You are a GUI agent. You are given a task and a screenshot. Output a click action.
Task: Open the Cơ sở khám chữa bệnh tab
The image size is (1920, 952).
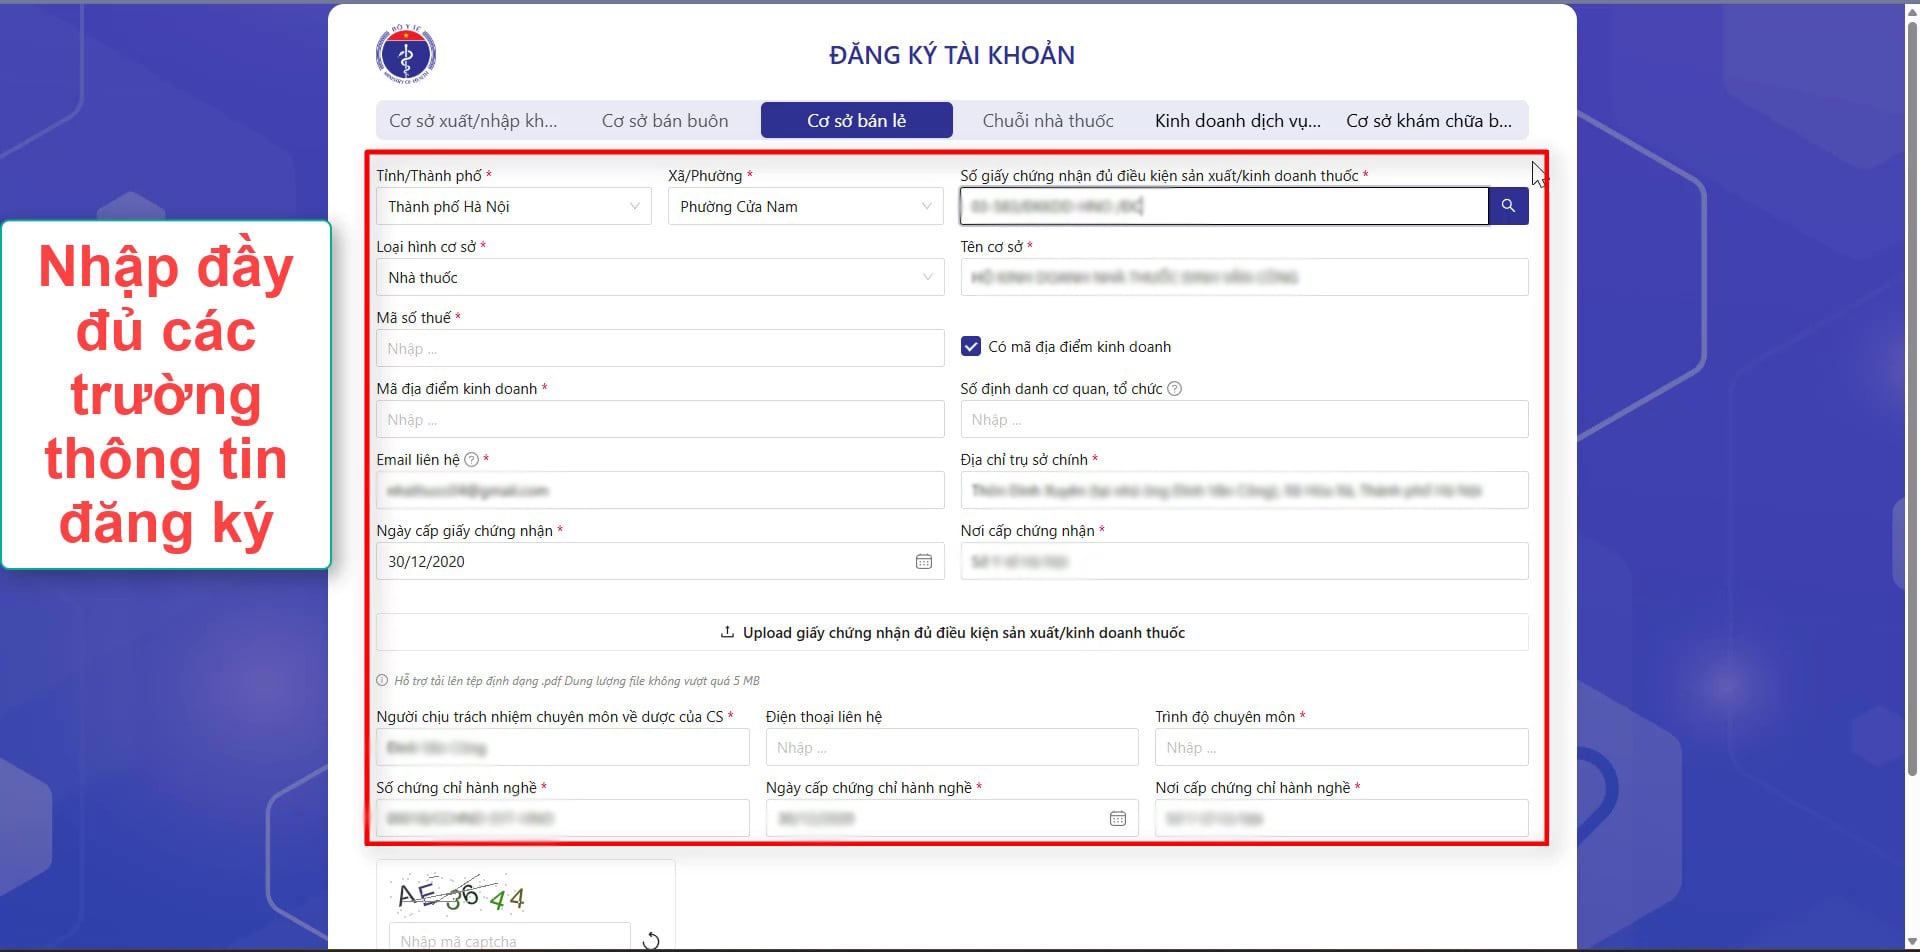pos(1429,121)
